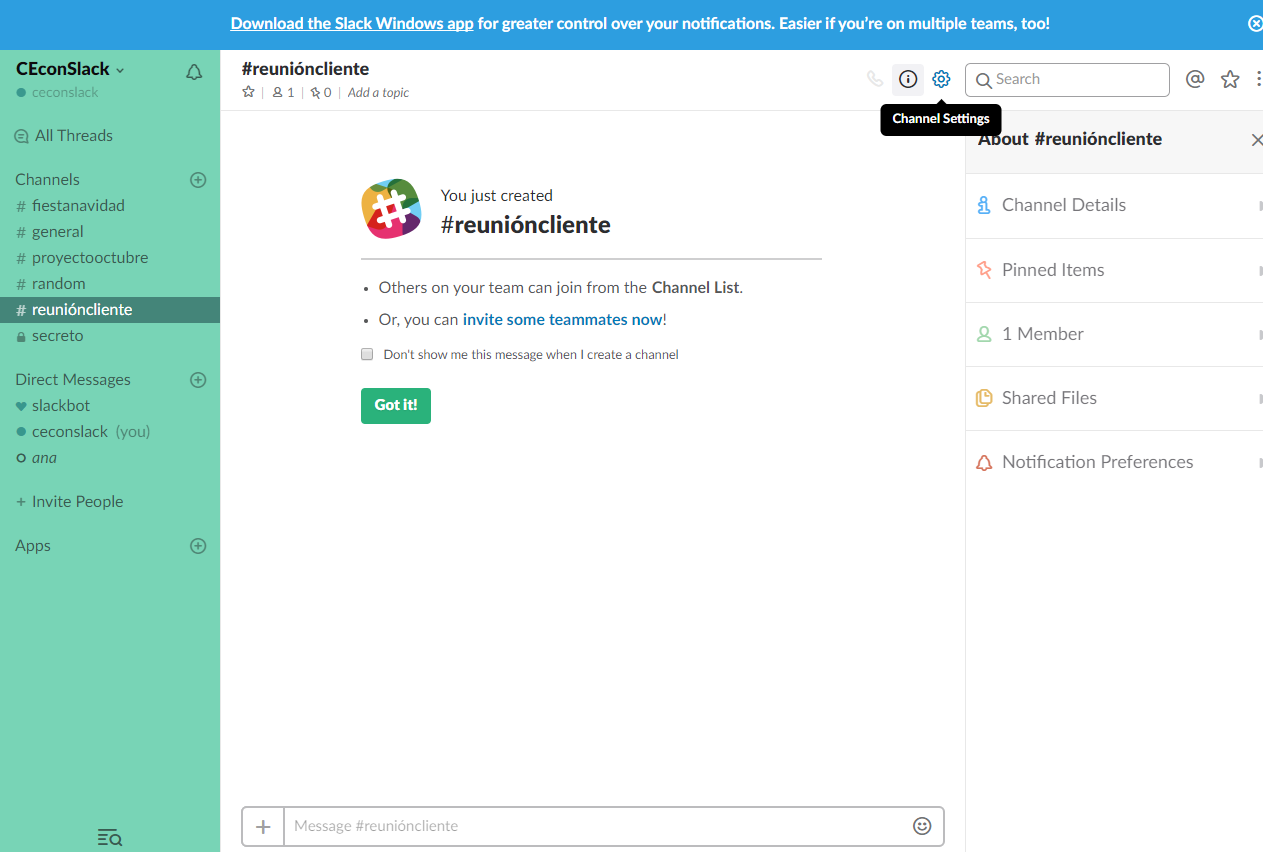Expand the Notification Preferences section
Viewport: 1263px width, 852px height.
[1114, 462]
